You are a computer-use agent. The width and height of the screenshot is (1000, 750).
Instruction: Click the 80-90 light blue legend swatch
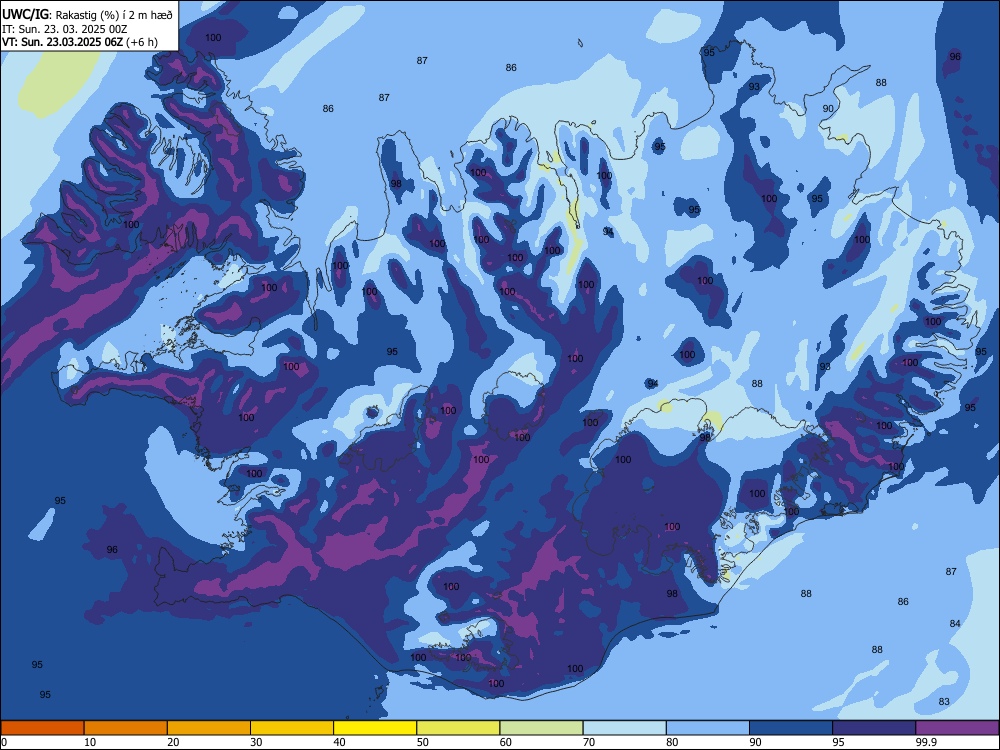[708, 728]
